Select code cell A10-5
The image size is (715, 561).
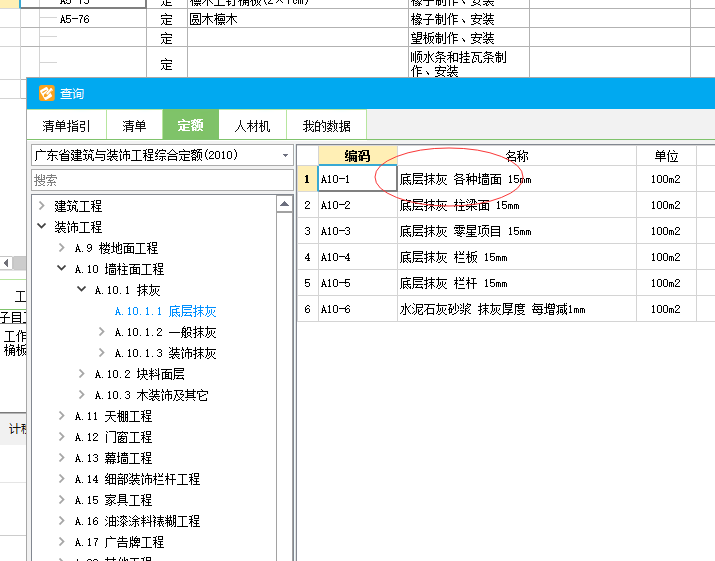pyautogui.click(x=358, y=283)
